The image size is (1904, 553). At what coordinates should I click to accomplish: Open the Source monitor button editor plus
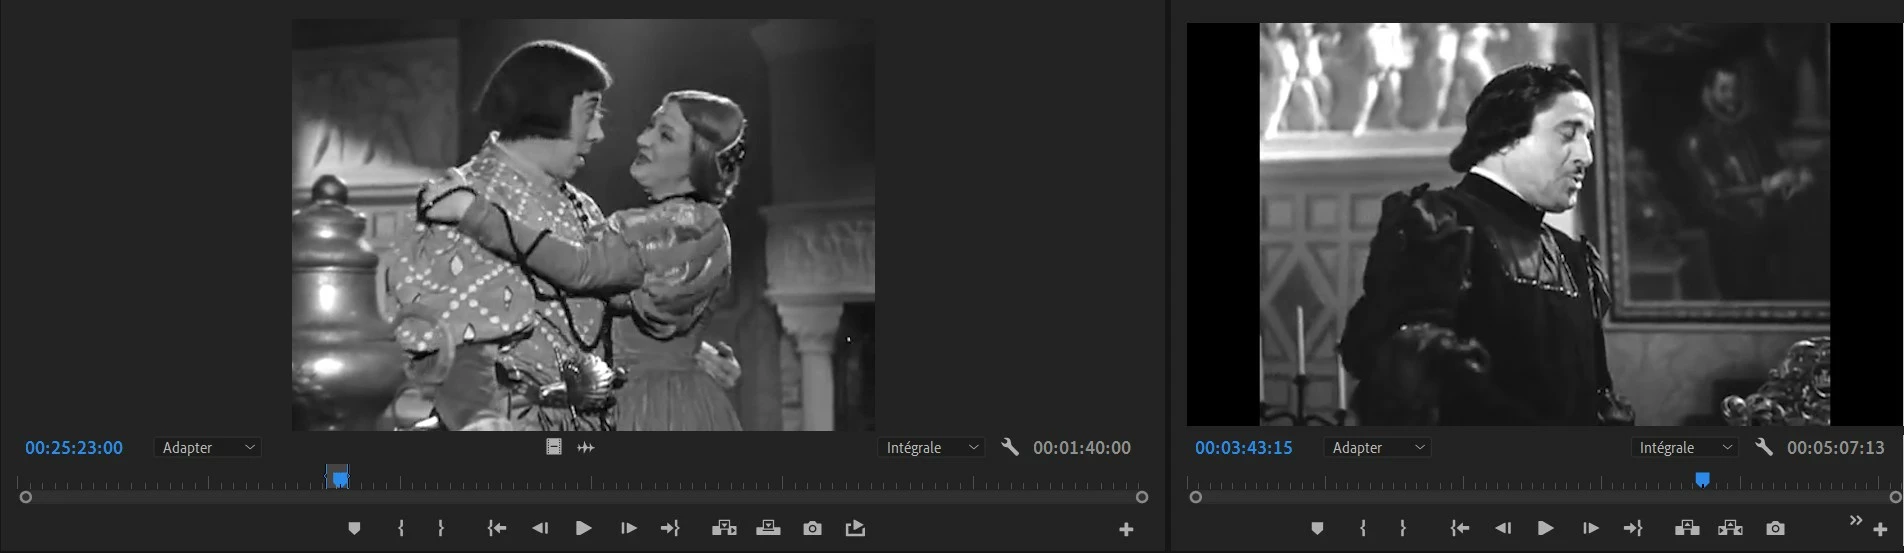[1126, 529]
